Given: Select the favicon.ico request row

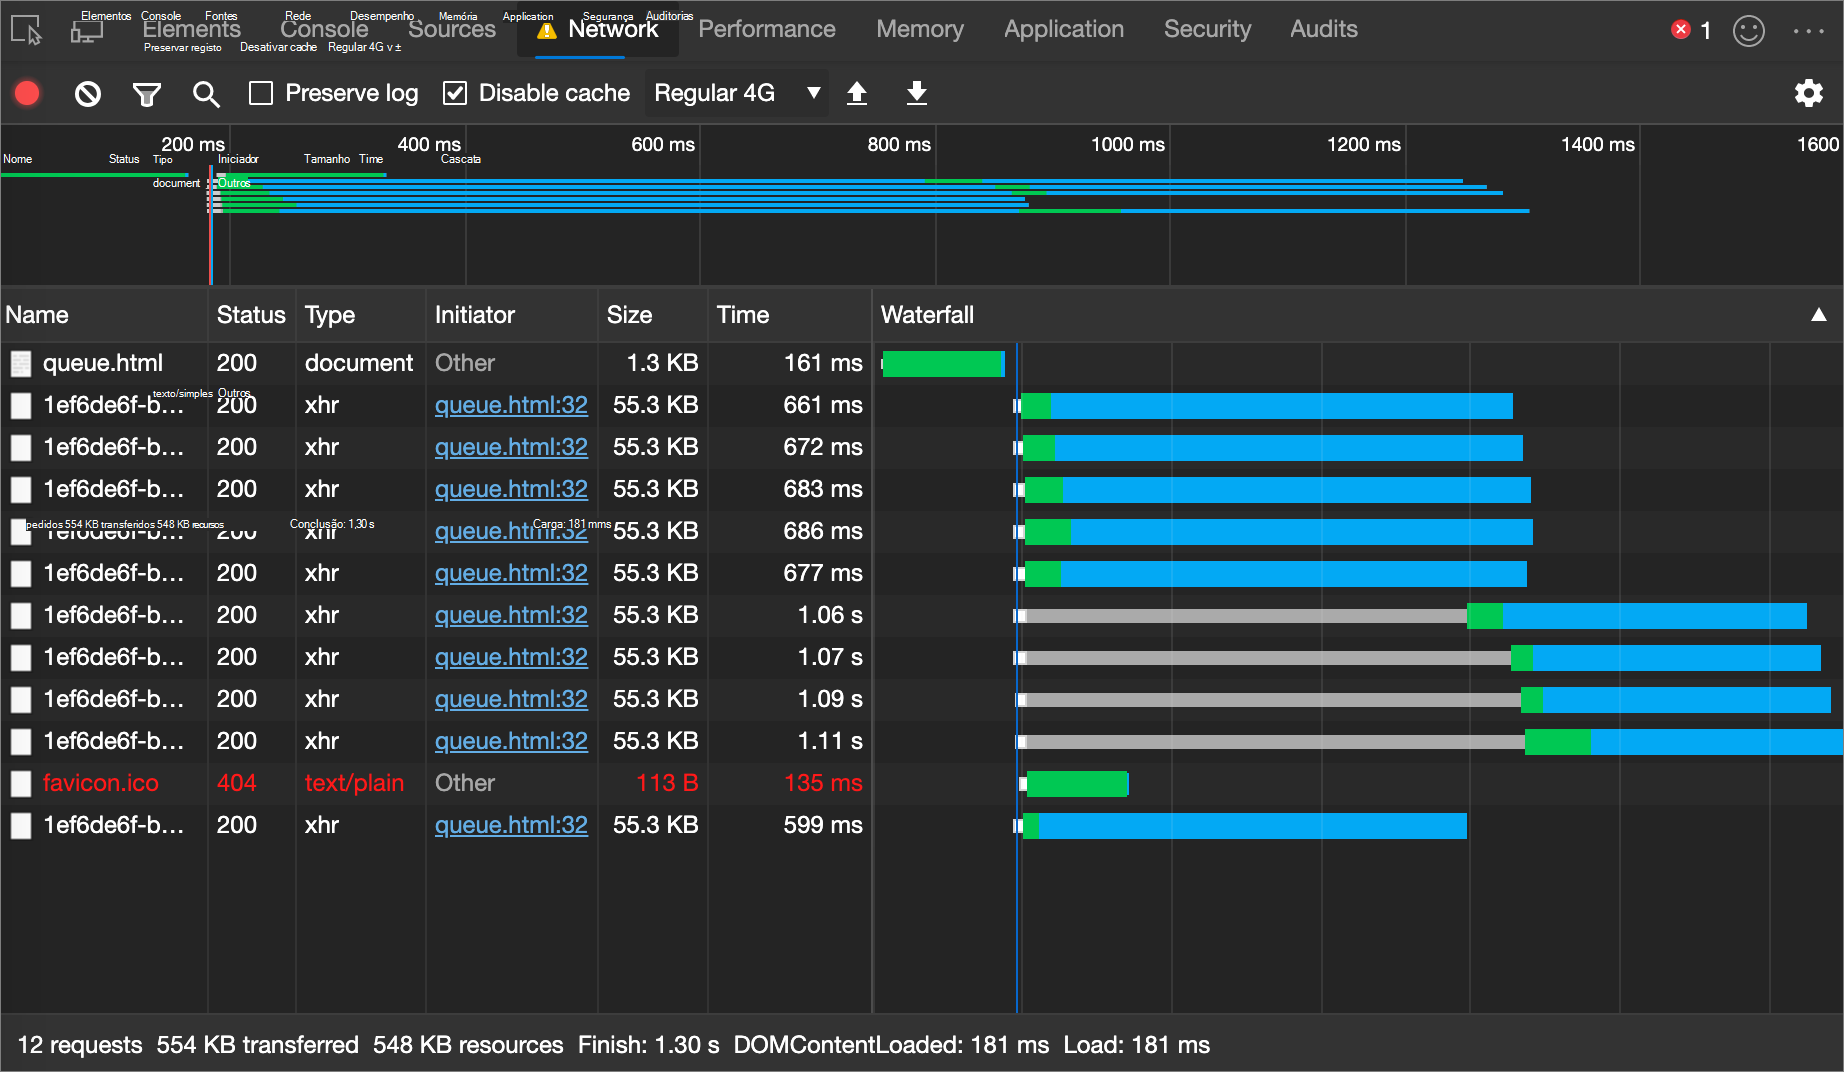Looking at the screenshot, I should click(x=100, y=783).
